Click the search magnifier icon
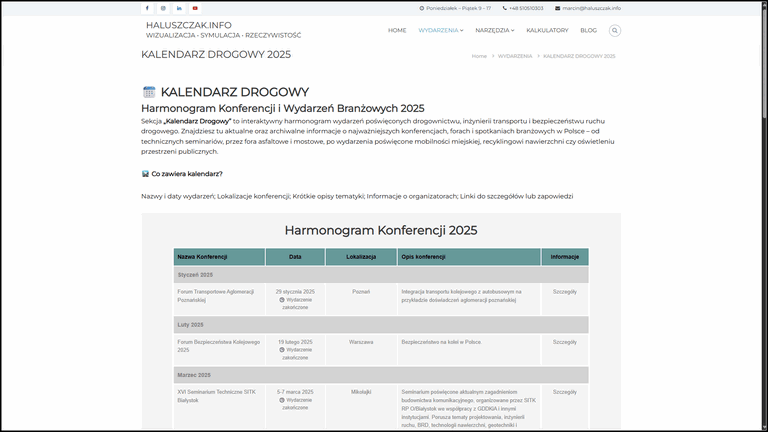Image resolution: width=768 pixels, height=432 pixels. tap(614, 30)
